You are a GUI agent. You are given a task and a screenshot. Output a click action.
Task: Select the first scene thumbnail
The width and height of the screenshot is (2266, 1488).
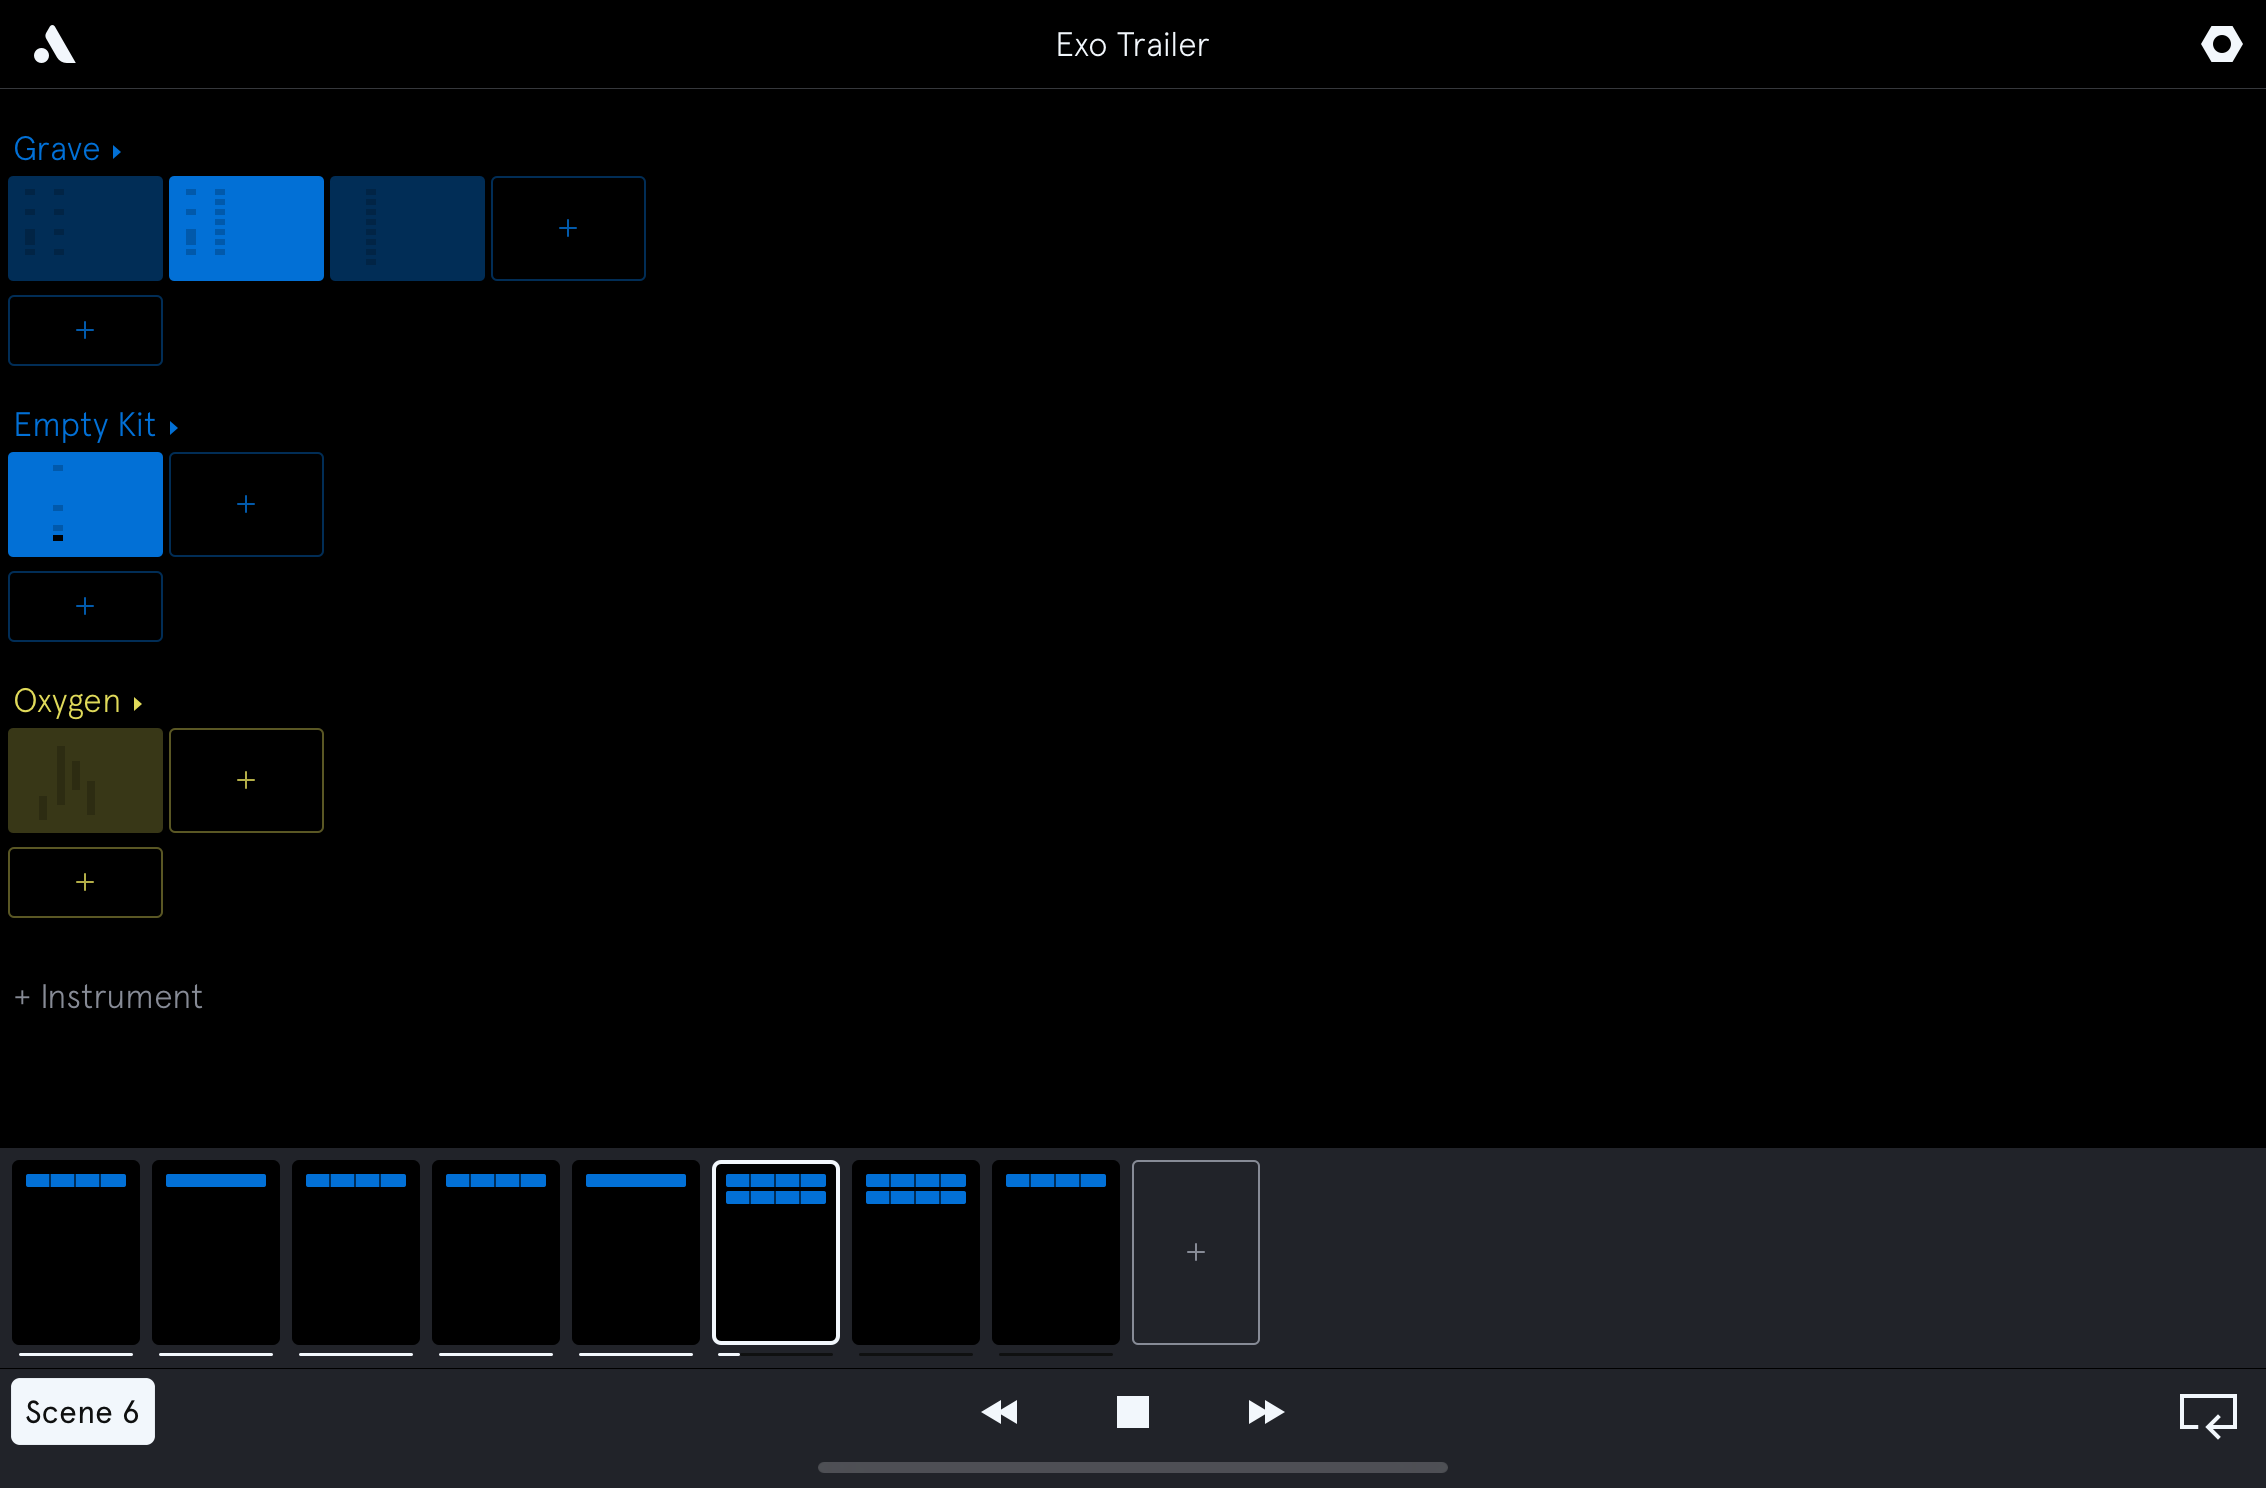(76, 1252)
